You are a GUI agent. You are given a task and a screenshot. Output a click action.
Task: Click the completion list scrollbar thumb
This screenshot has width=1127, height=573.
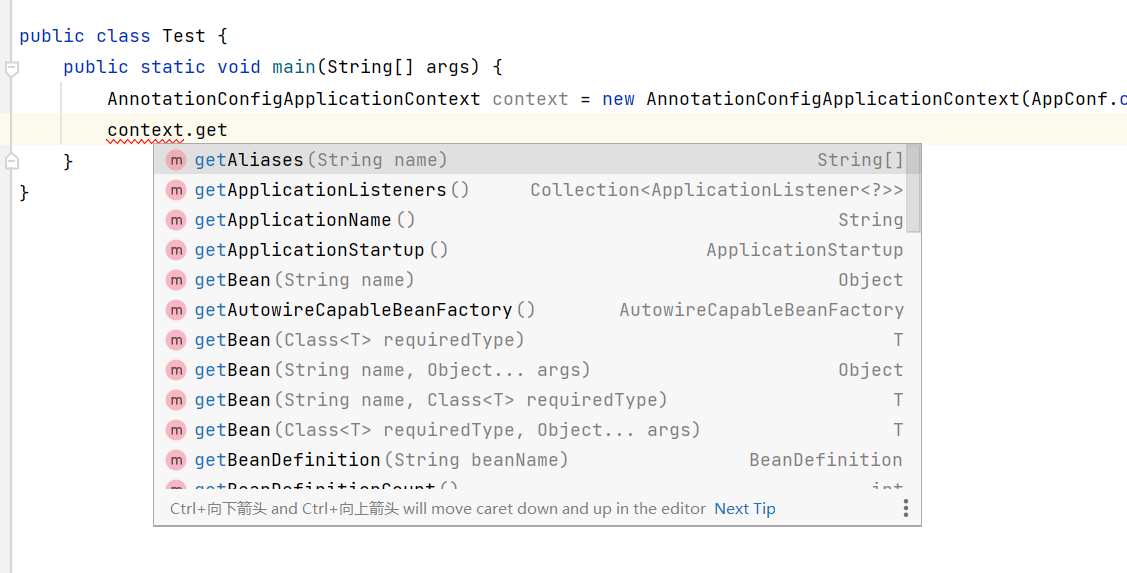point(913,188)
